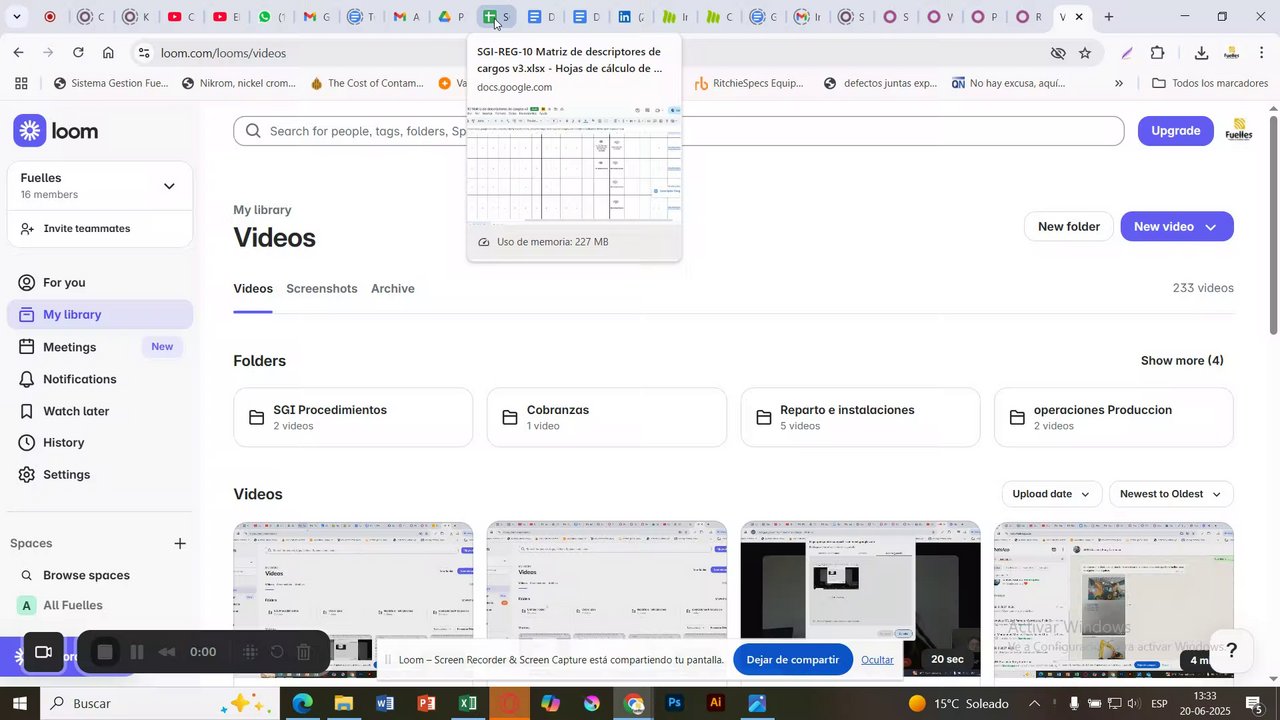Select the Videos tab
Viewport: 1280px width, 720px height.
click(x=253, y=289)
